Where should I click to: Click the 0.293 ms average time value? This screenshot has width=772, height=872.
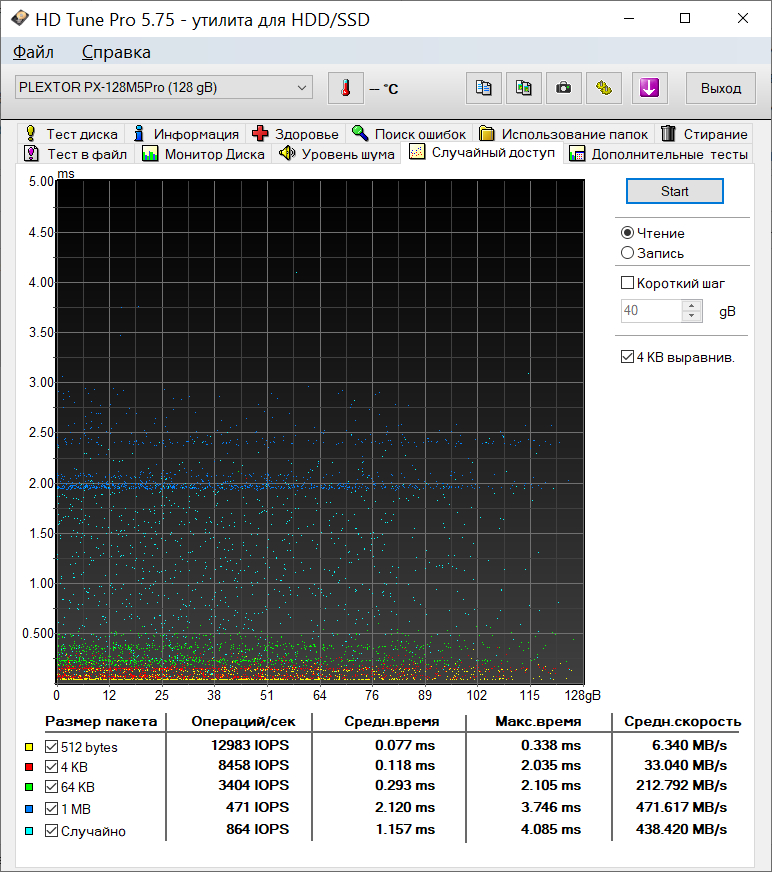pyautogui.click(x=405, y=785)
